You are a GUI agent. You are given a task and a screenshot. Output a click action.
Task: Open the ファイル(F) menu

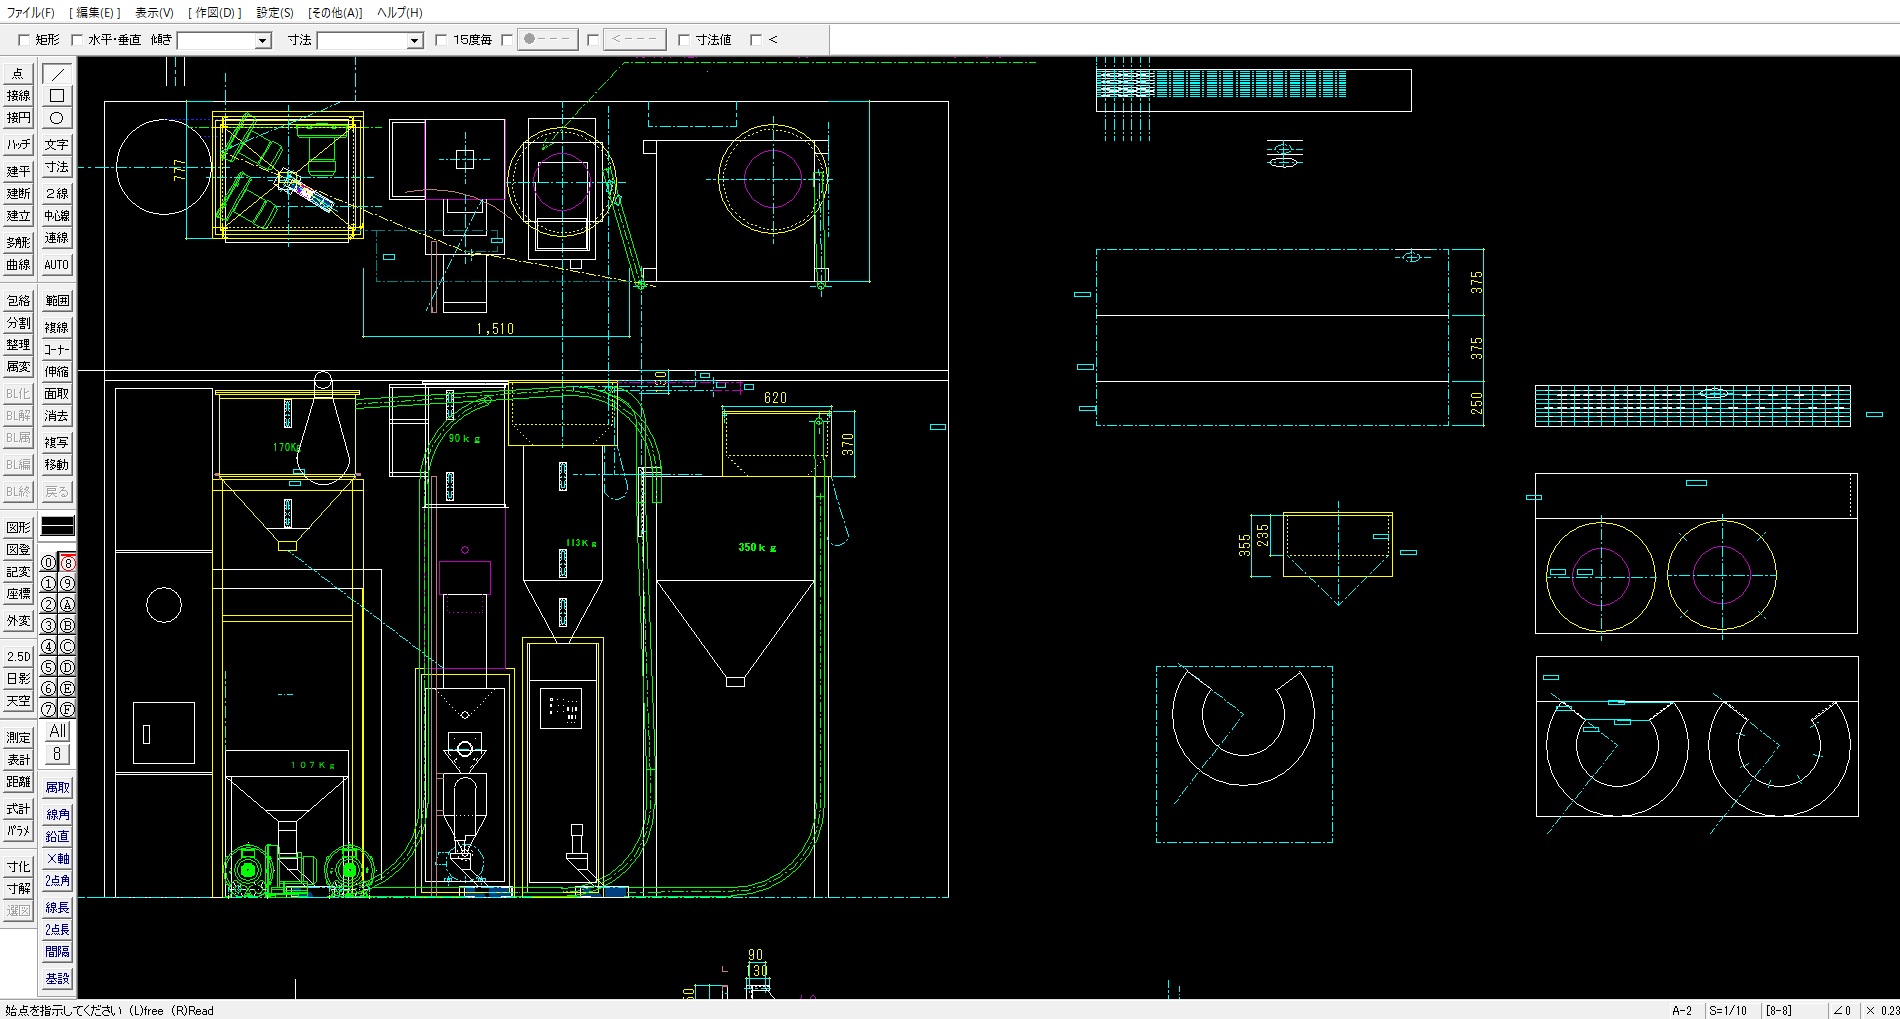click(31, 13)
